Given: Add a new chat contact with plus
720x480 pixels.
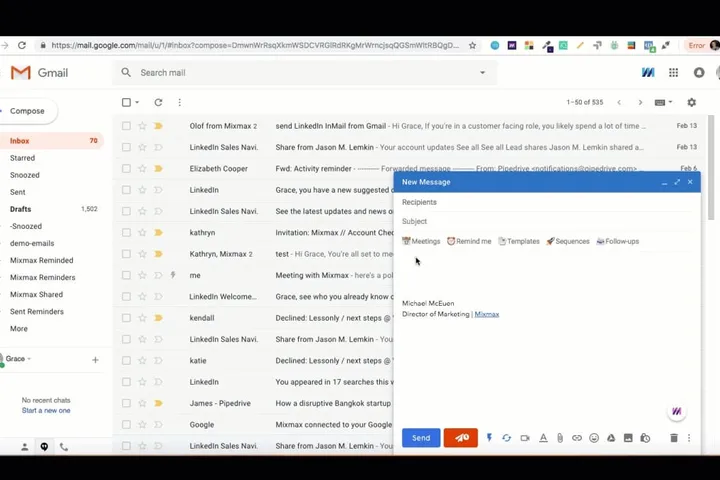Looking at the screenshot, I should (95, 360).
